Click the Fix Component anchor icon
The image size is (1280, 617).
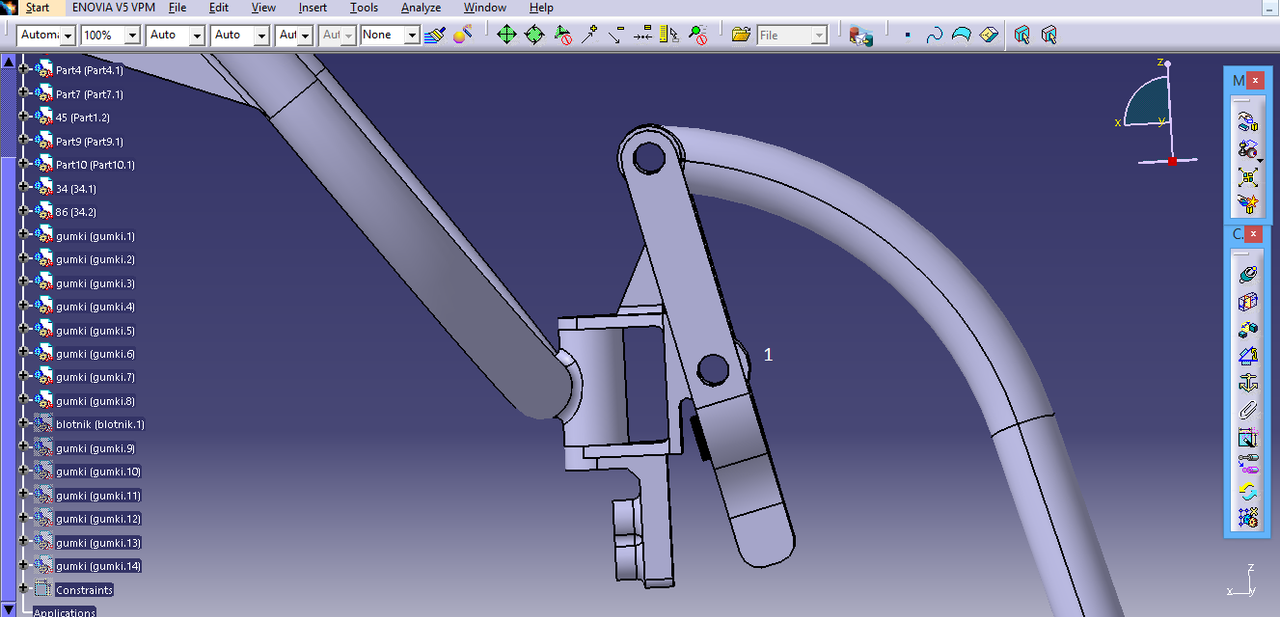(1247, 383)
